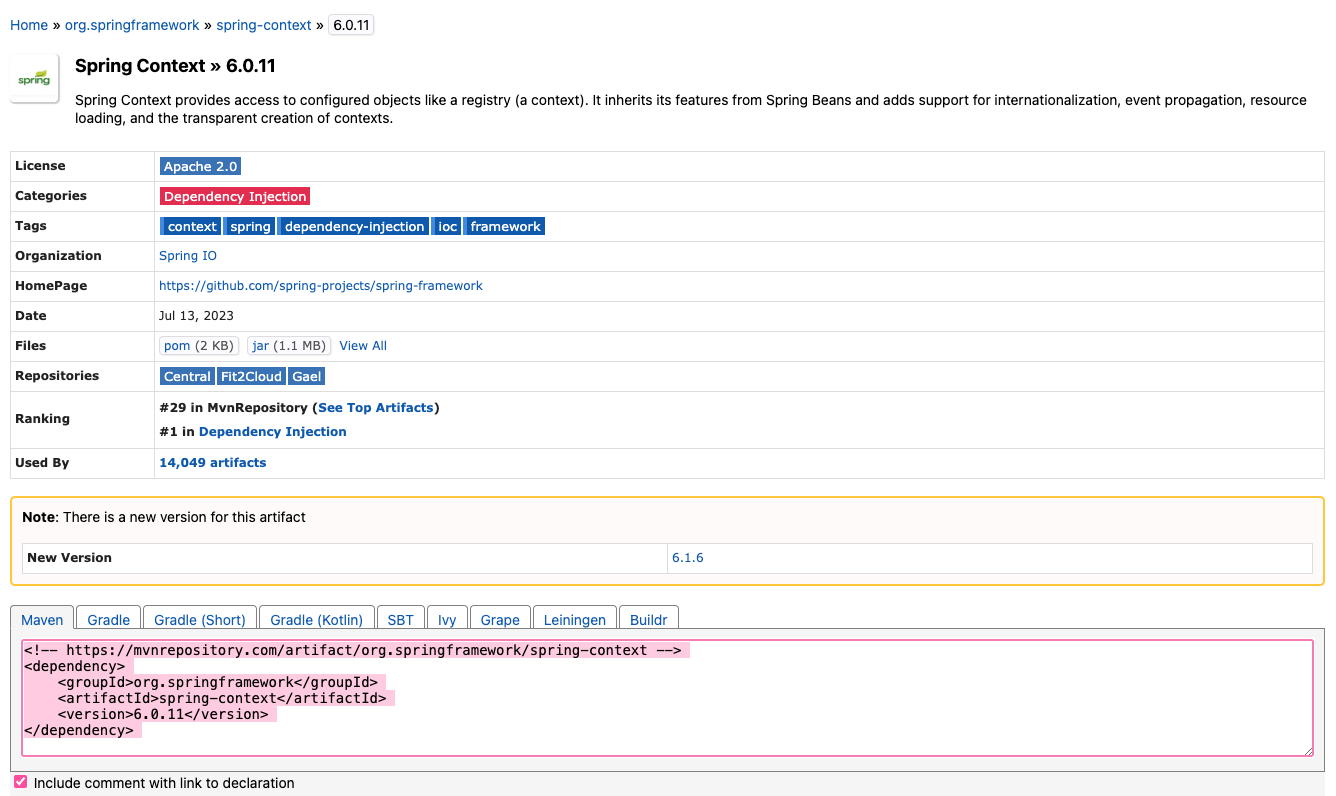Image resolution: width=1336 pixels, height=796 pixels.
Task: Open Dependency Injection ranking link
Action: pyautogui.click(x=273, y=432)
